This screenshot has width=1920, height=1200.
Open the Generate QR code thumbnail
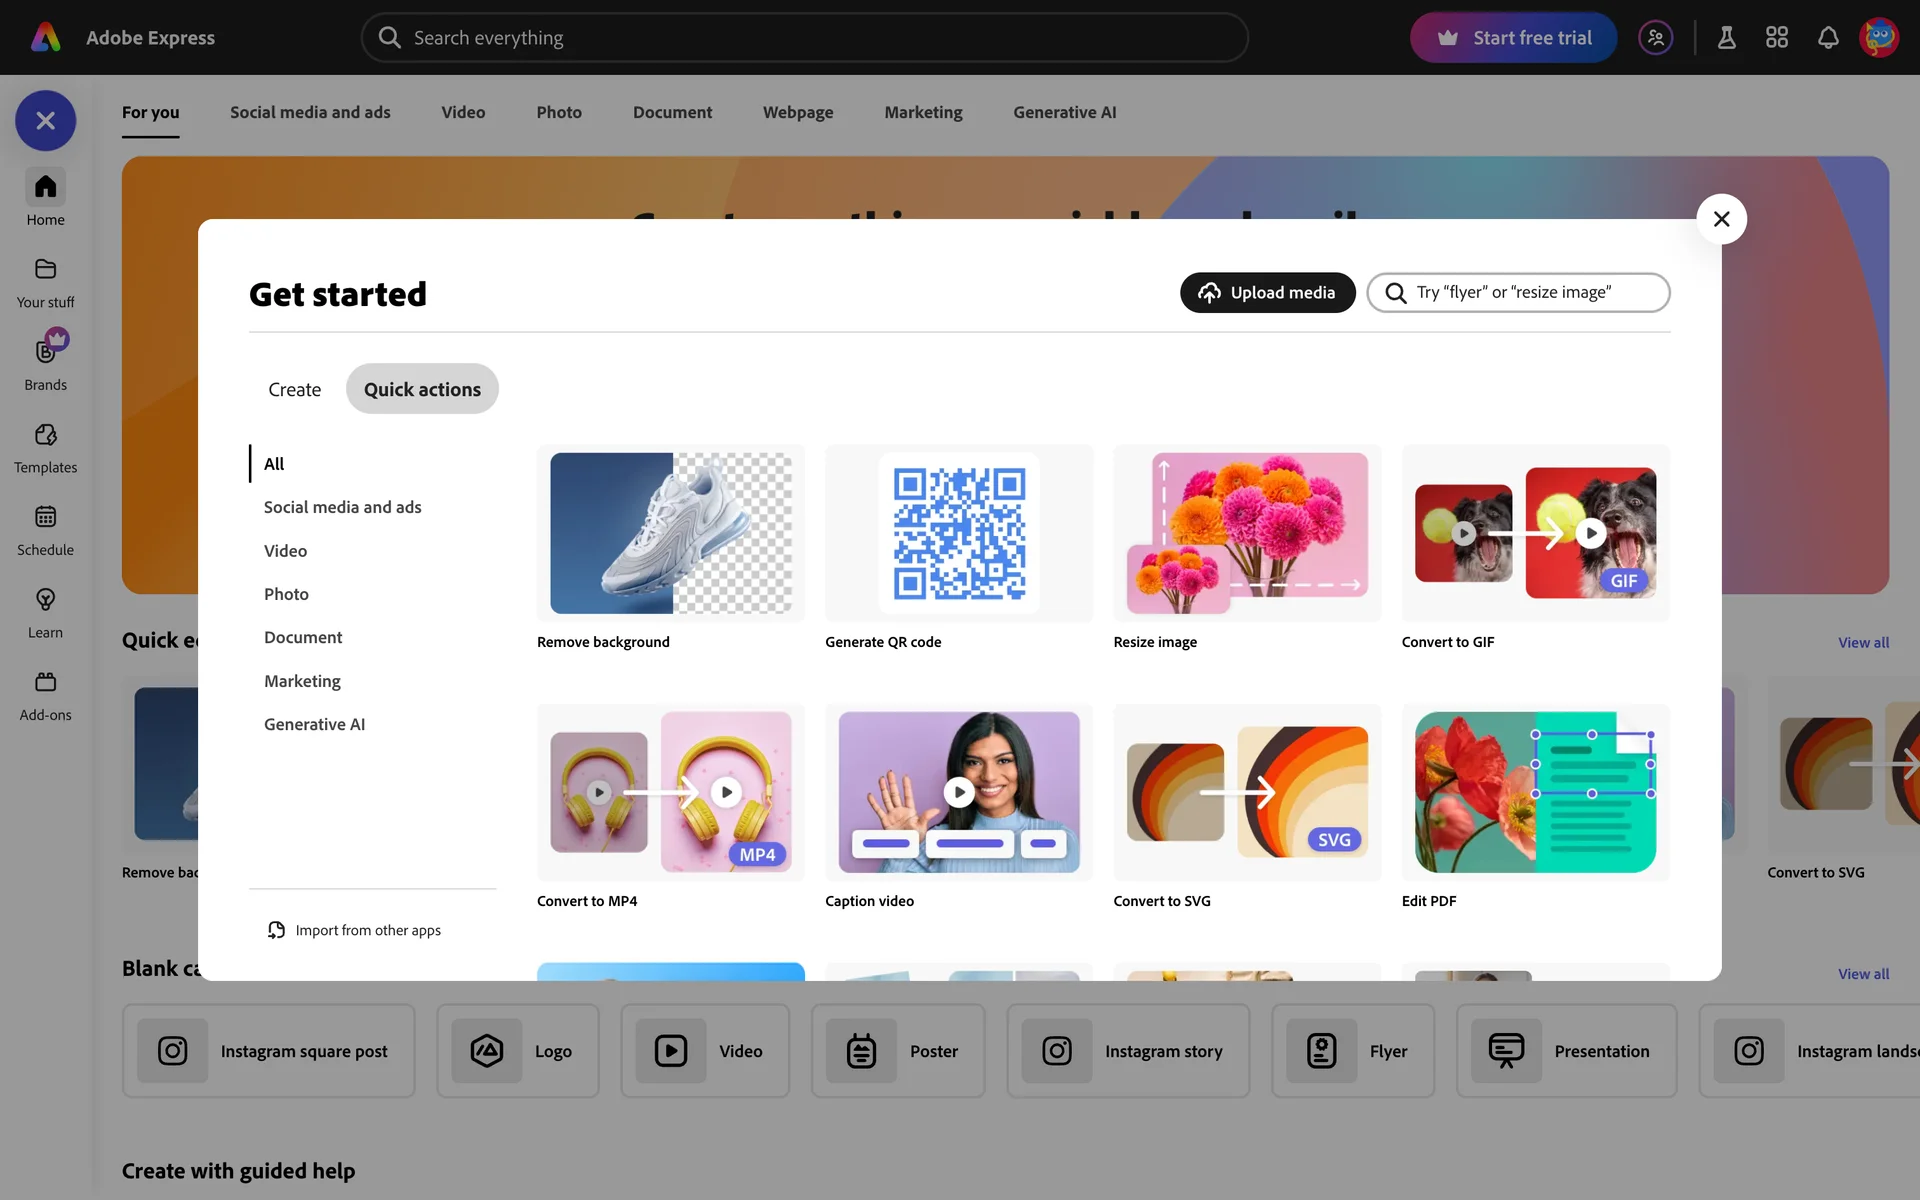(958, 533)
